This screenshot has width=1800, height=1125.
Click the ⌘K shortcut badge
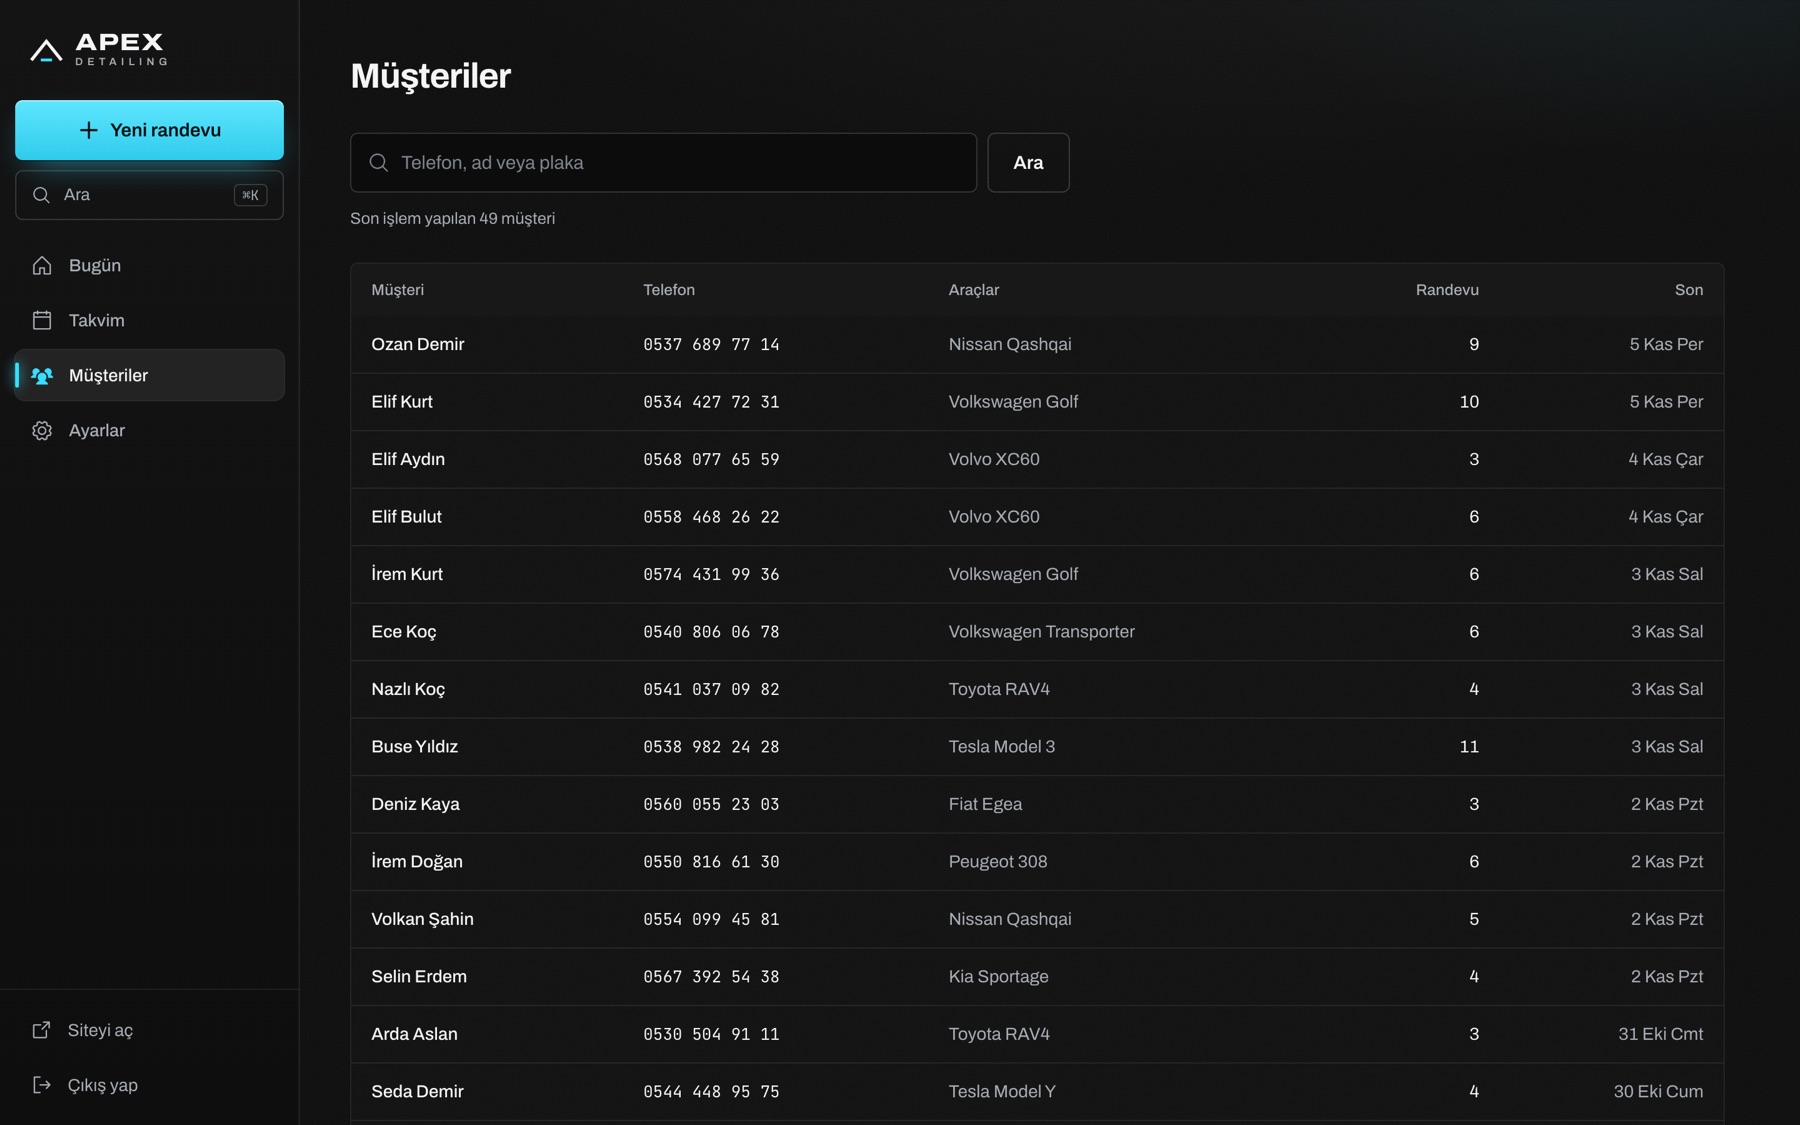click(250, 195)
